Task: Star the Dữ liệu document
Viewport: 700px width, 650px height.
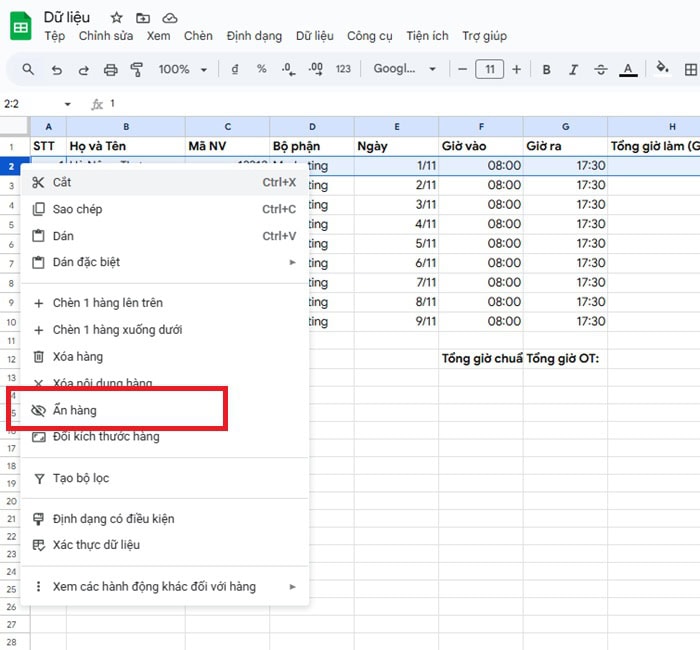Action: (117, 18)
